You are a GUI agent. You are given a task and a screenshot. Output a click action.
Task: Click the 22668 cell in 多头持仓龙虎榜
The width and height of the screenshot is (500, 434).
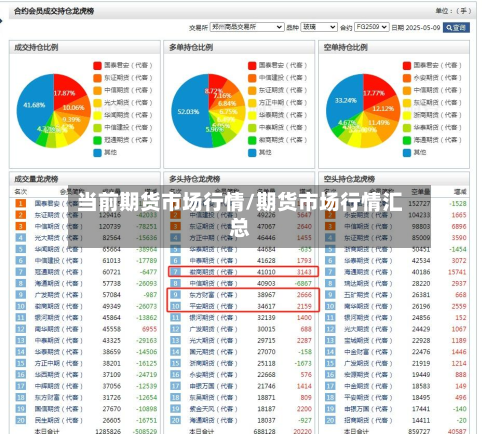coord(266,375)
